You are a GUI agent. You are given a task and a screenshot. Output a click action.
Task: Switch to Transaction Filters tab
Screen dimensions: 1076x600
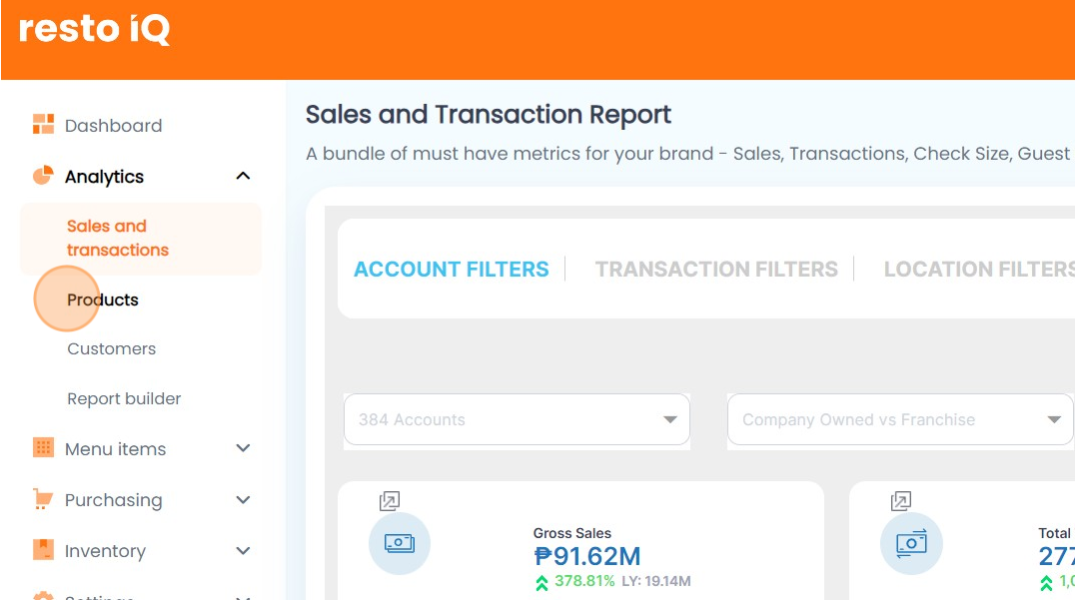[x=716, y=269]
